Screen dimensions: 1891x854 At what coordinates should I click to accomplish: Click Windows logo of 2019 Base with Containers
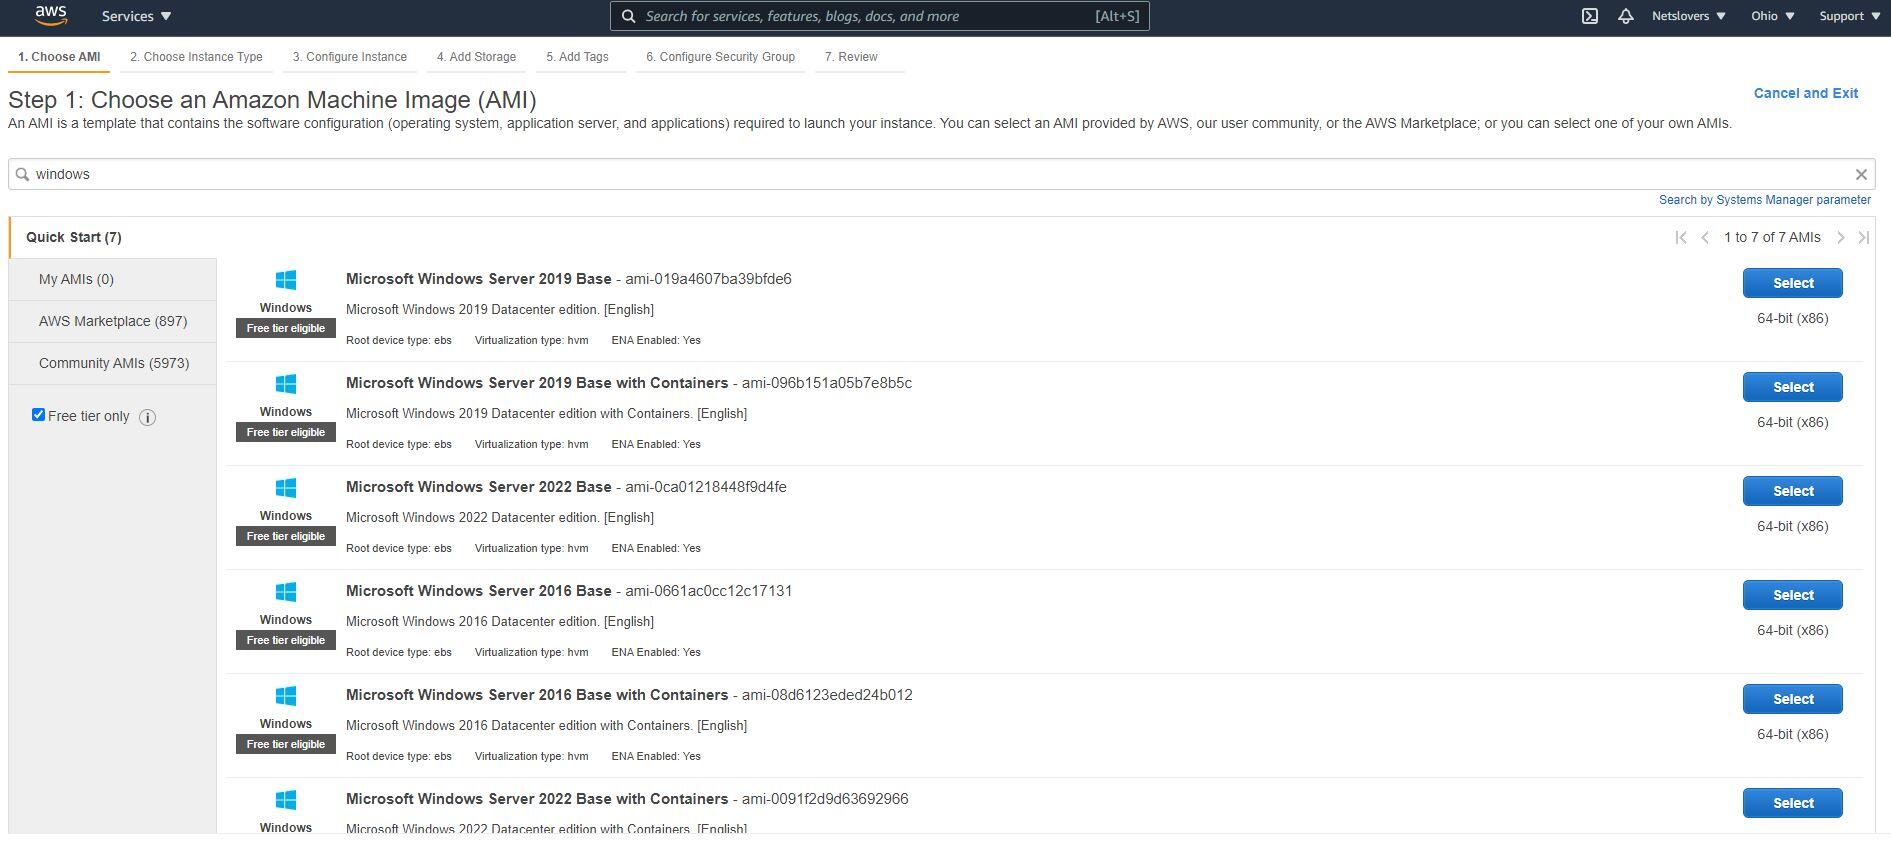[x=286, y=384]
